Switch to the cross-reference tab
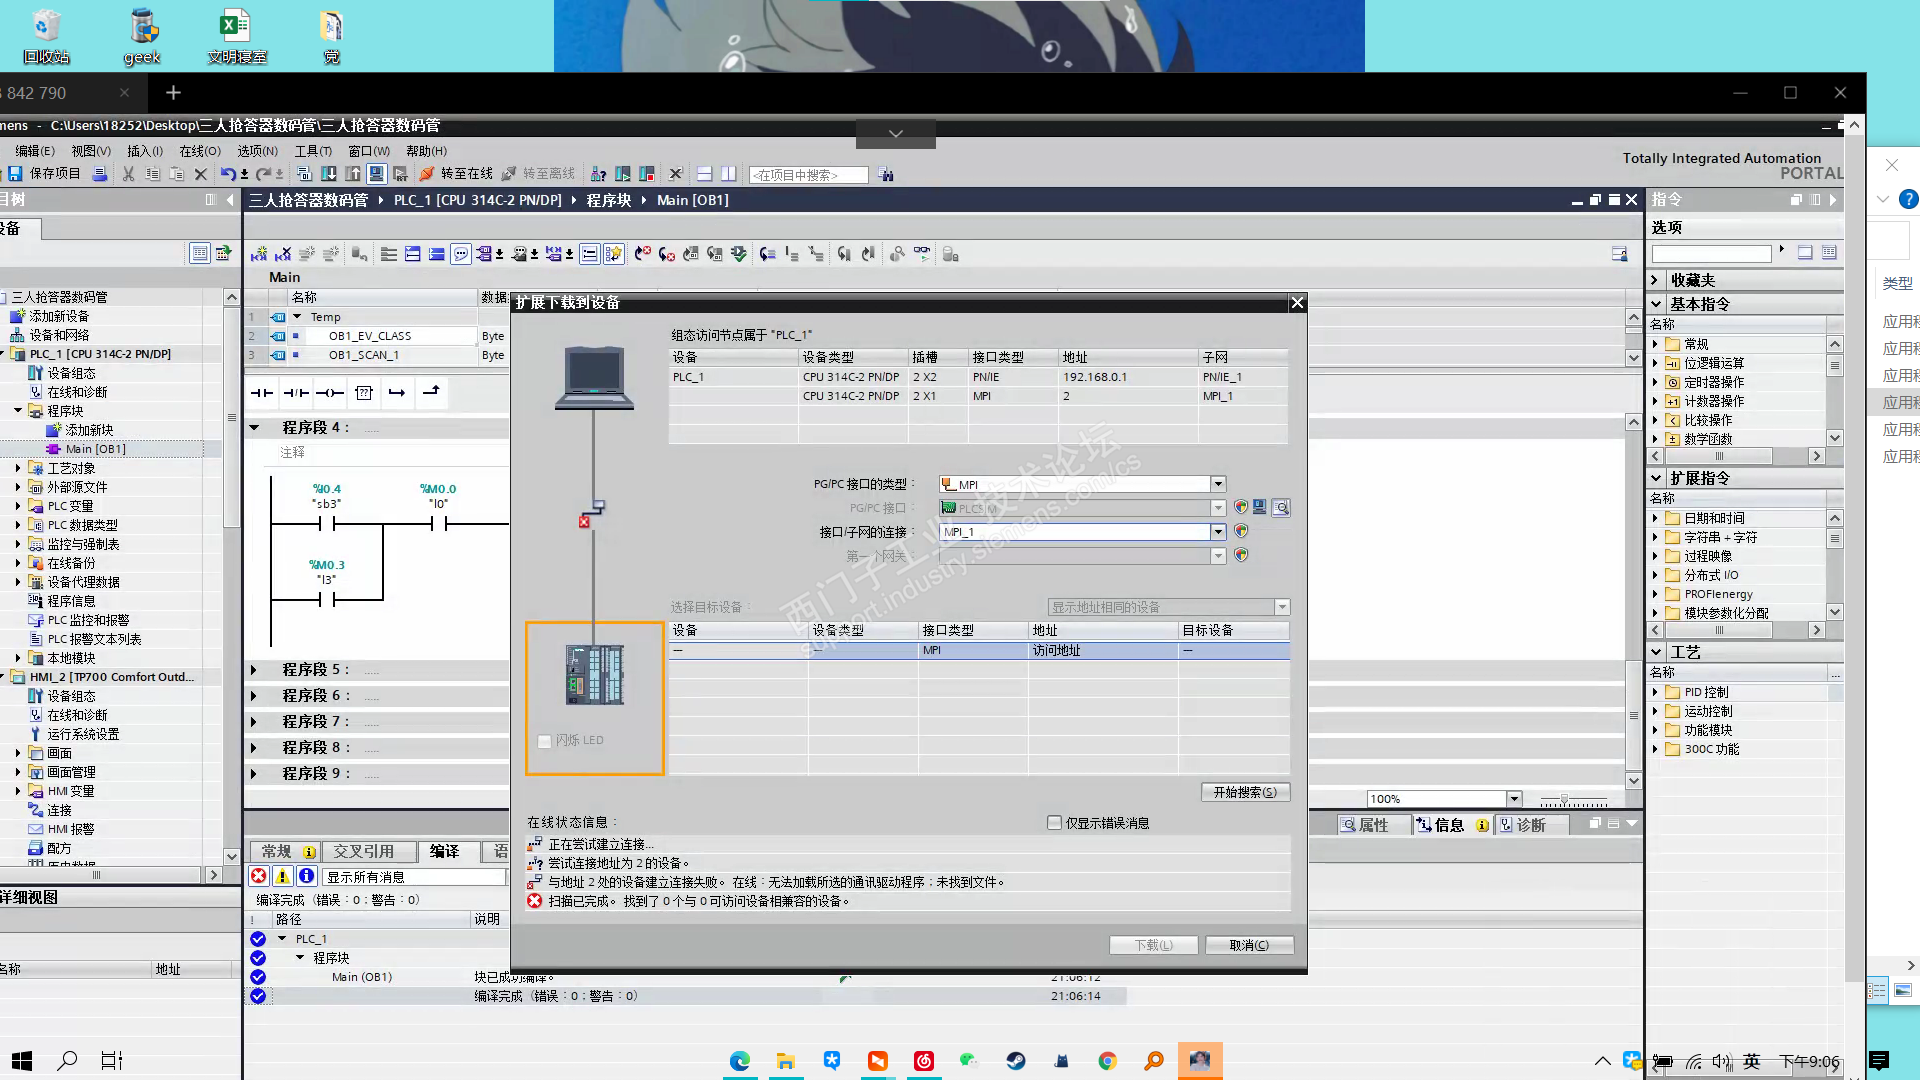 (x=363, y=851)
